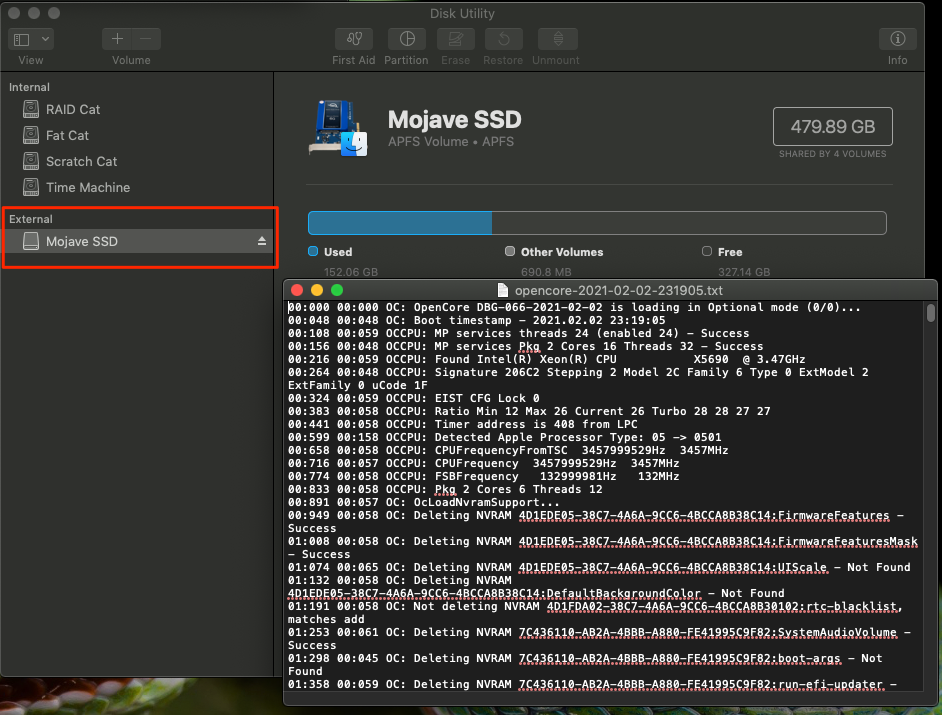Click the 'Timer address is 408' log line
This screenshot has height=715, width=942.
pos(463,424)
